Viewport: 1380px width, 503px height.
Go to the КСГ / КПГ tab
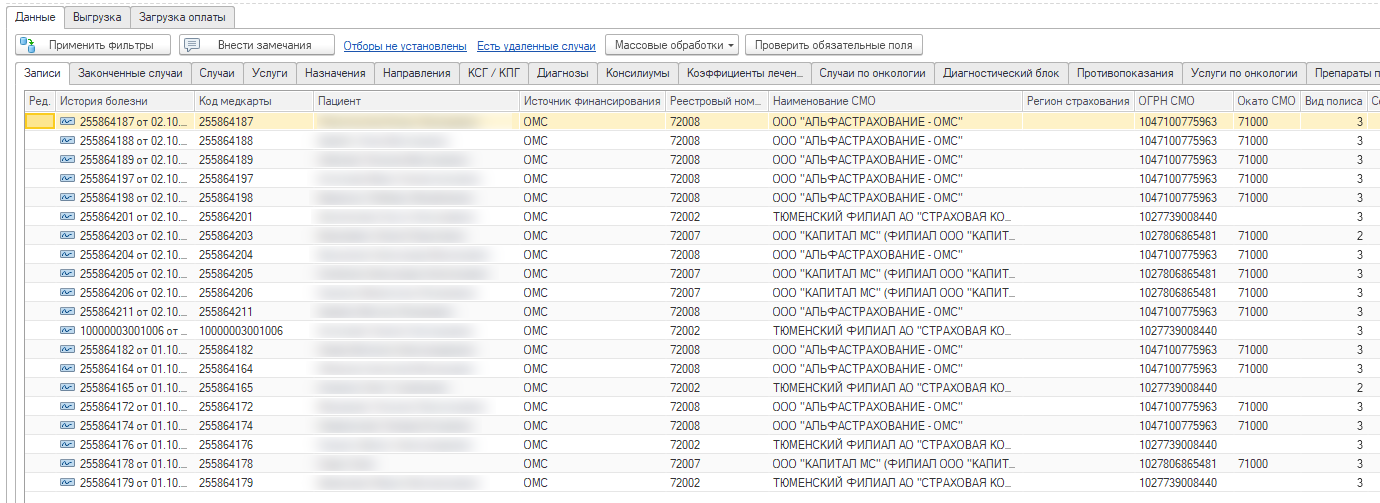493,73
